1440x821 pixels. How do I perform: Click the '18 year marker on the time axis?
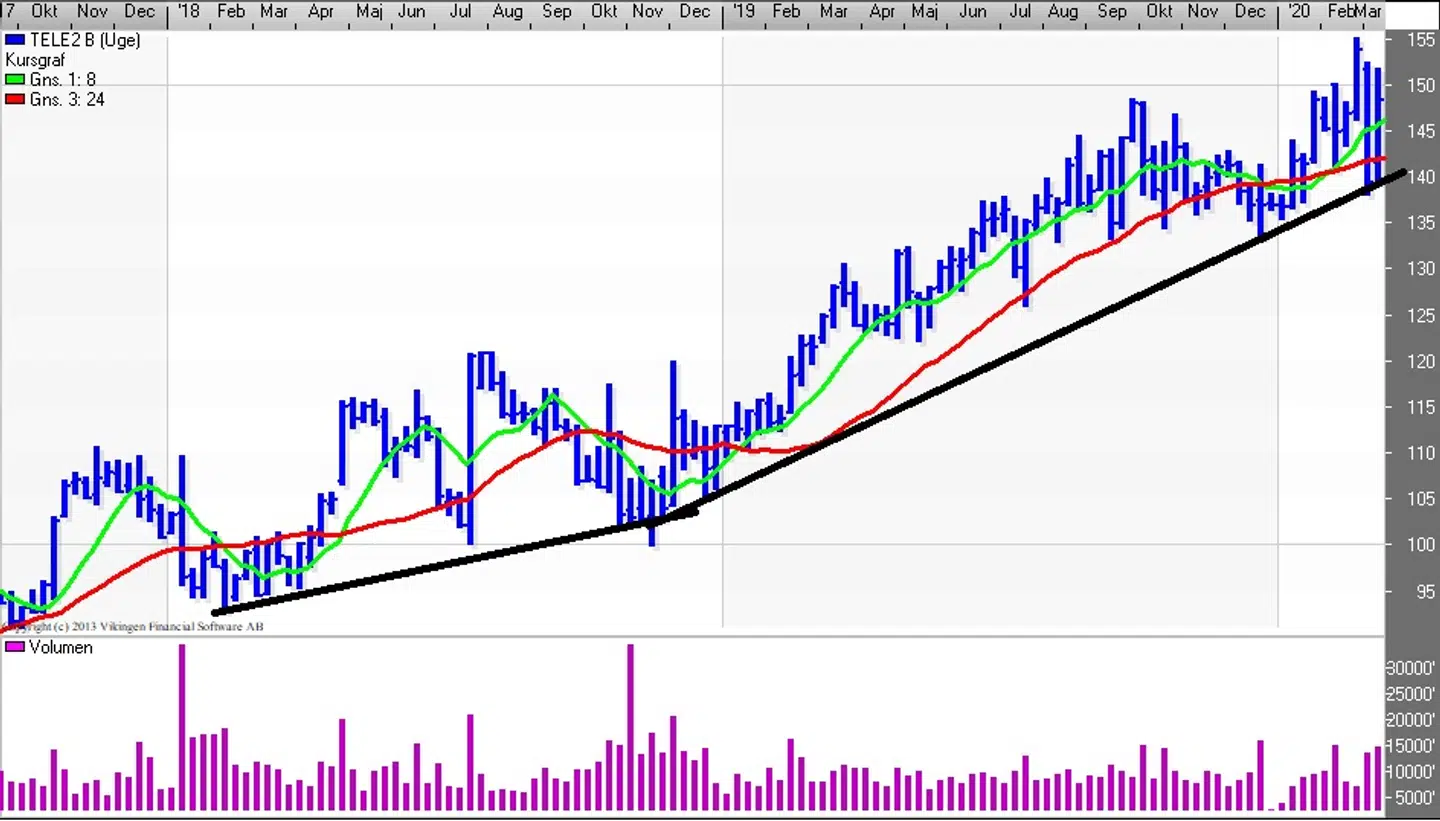(x=187, y=12)
